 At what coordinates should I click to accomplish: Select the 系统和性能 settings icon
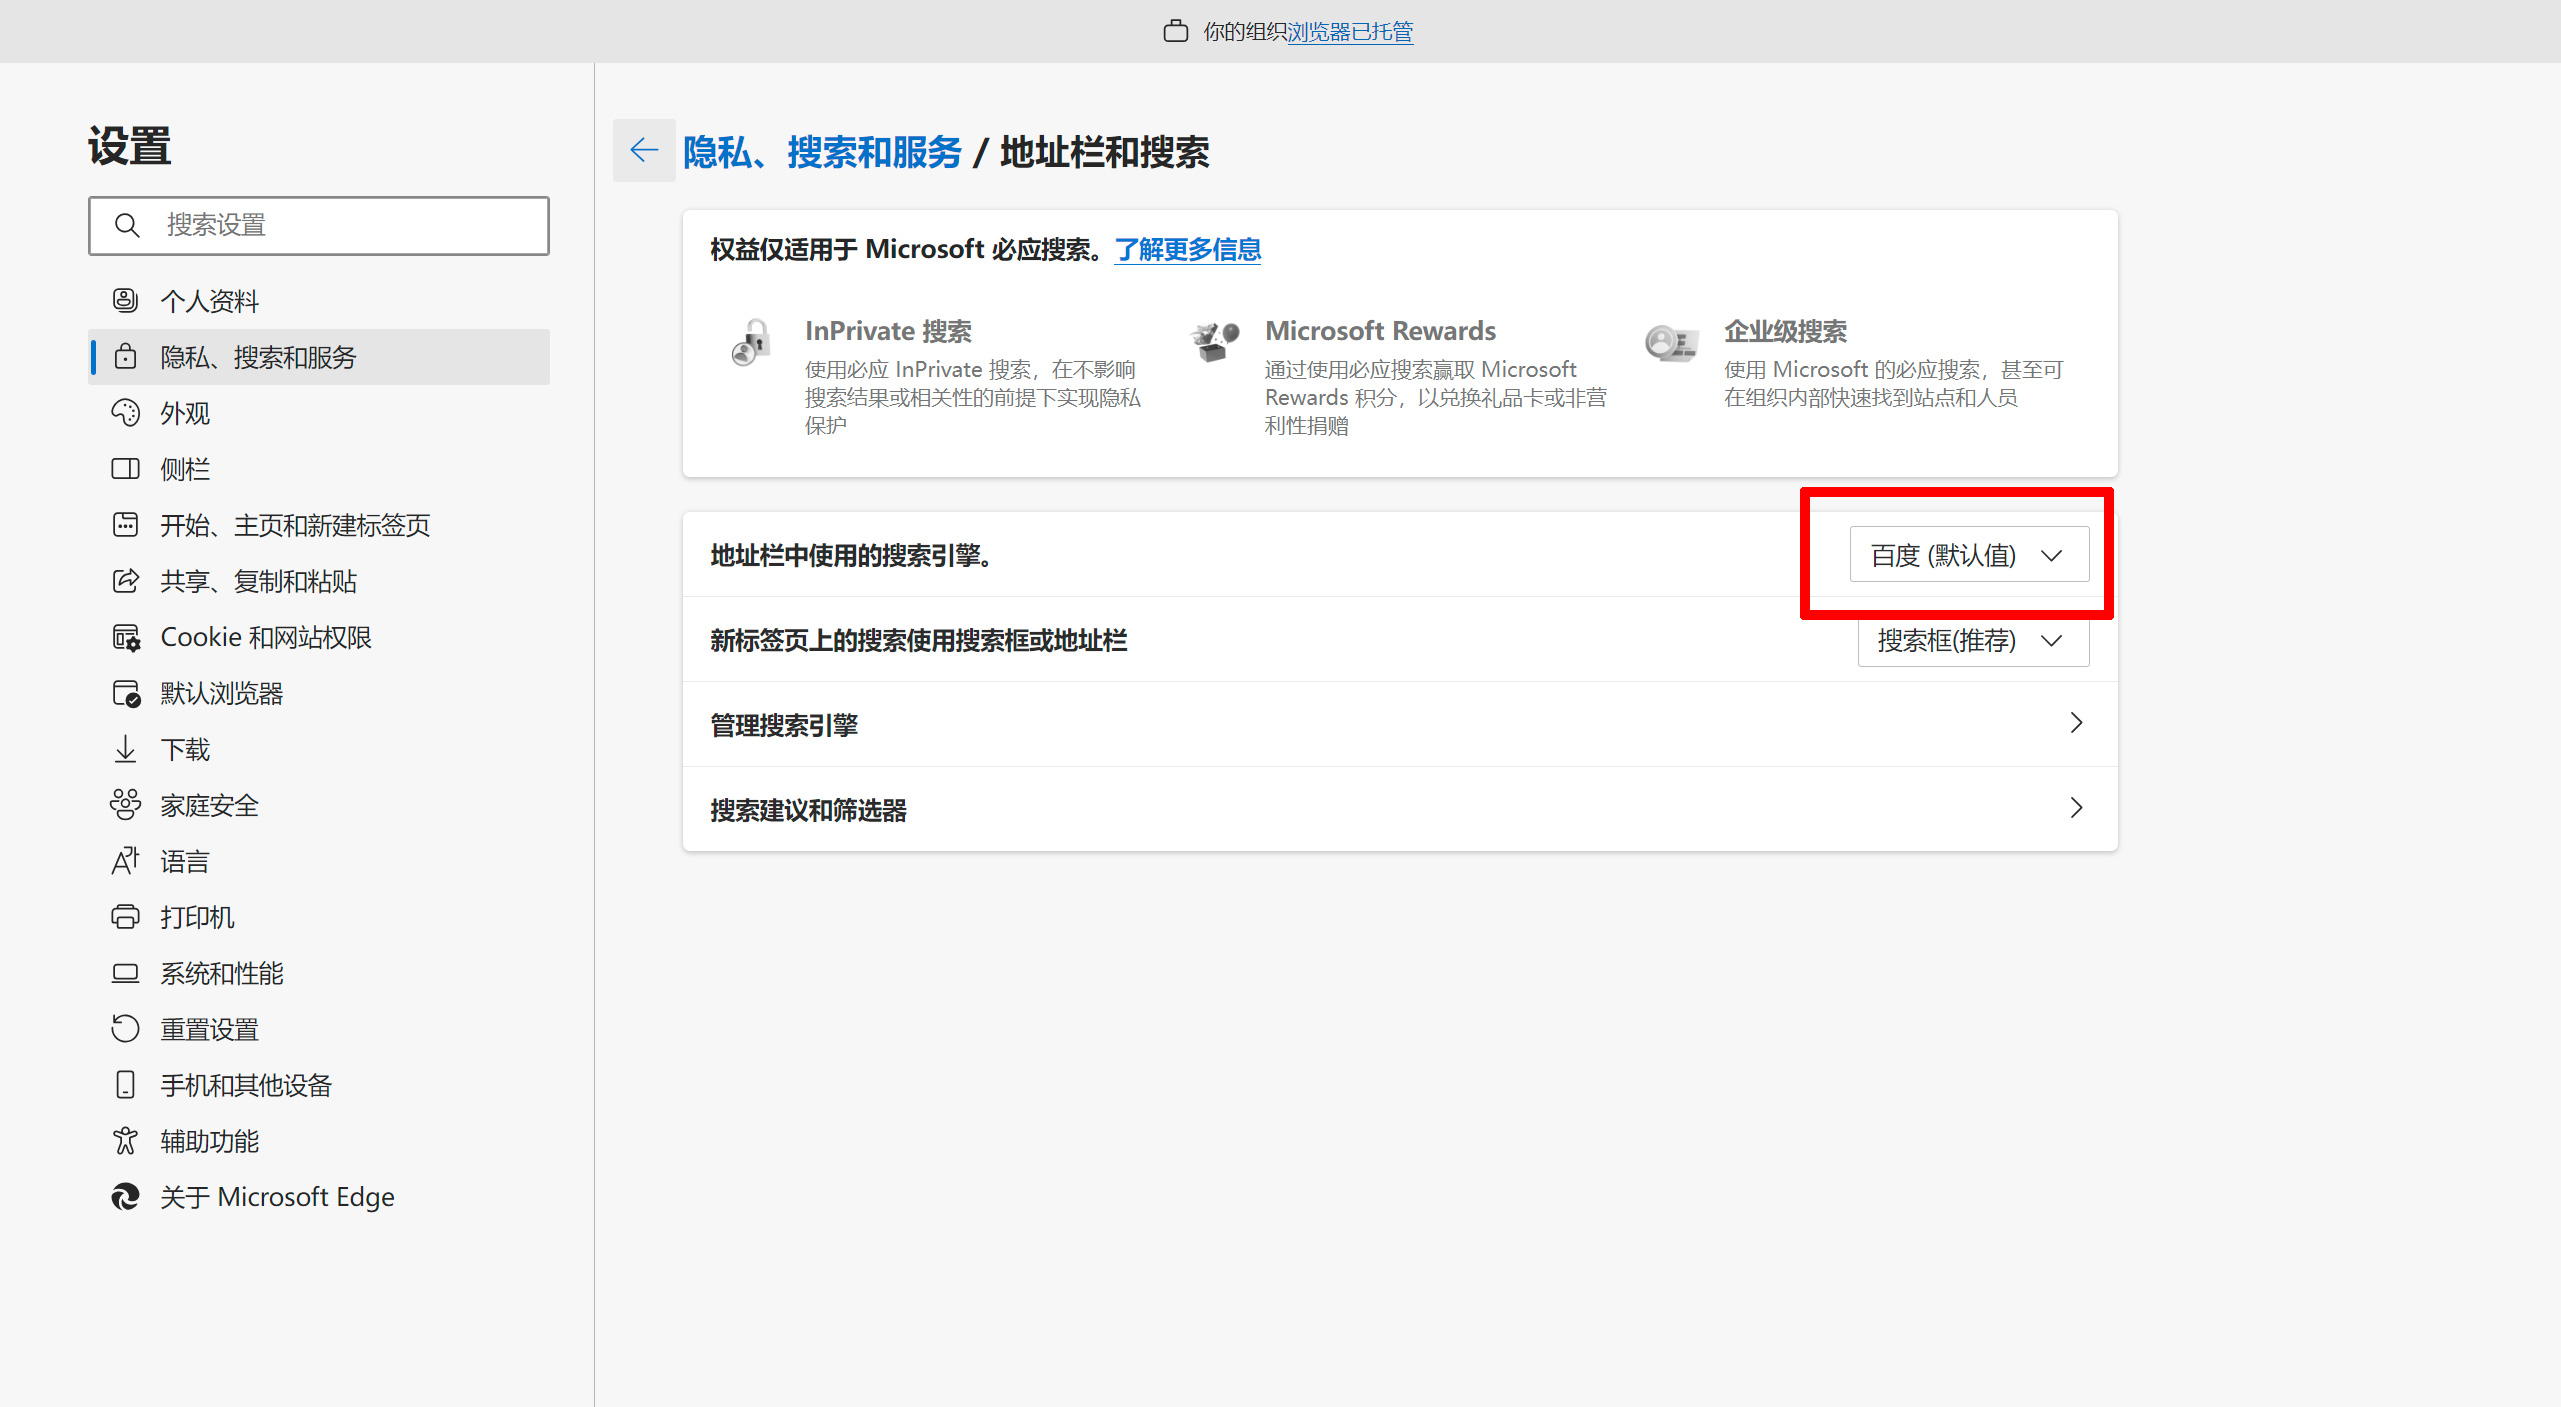[125, 972]
